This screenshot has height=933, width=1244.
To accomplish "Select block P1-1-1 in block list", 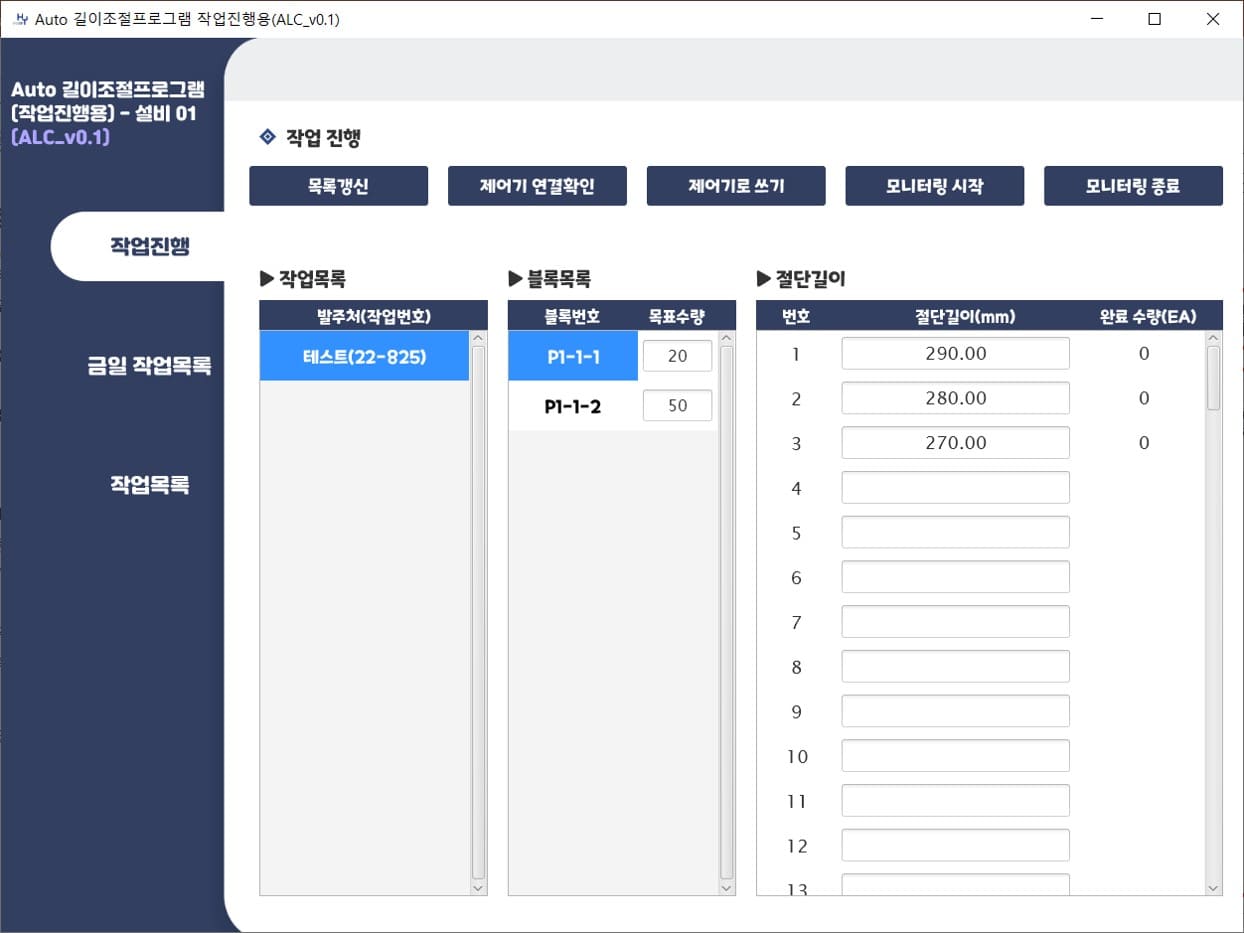I will click(573, 356).
